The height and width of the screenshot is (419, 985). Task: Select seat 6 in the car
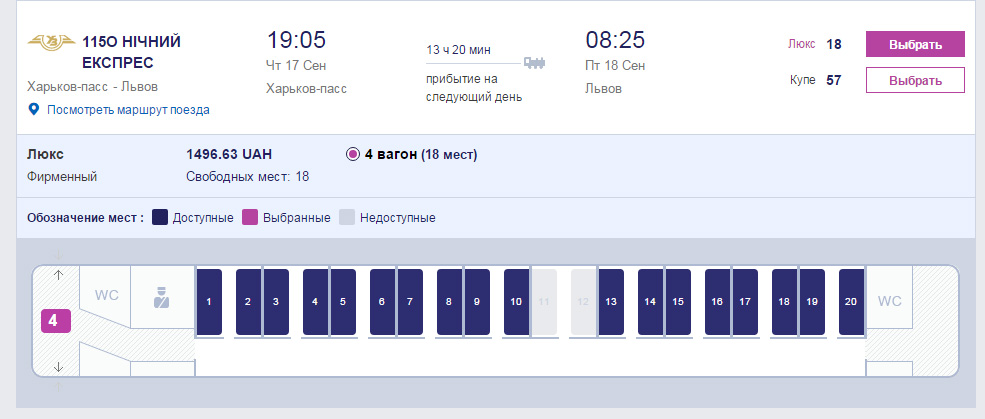pos(382,302)
